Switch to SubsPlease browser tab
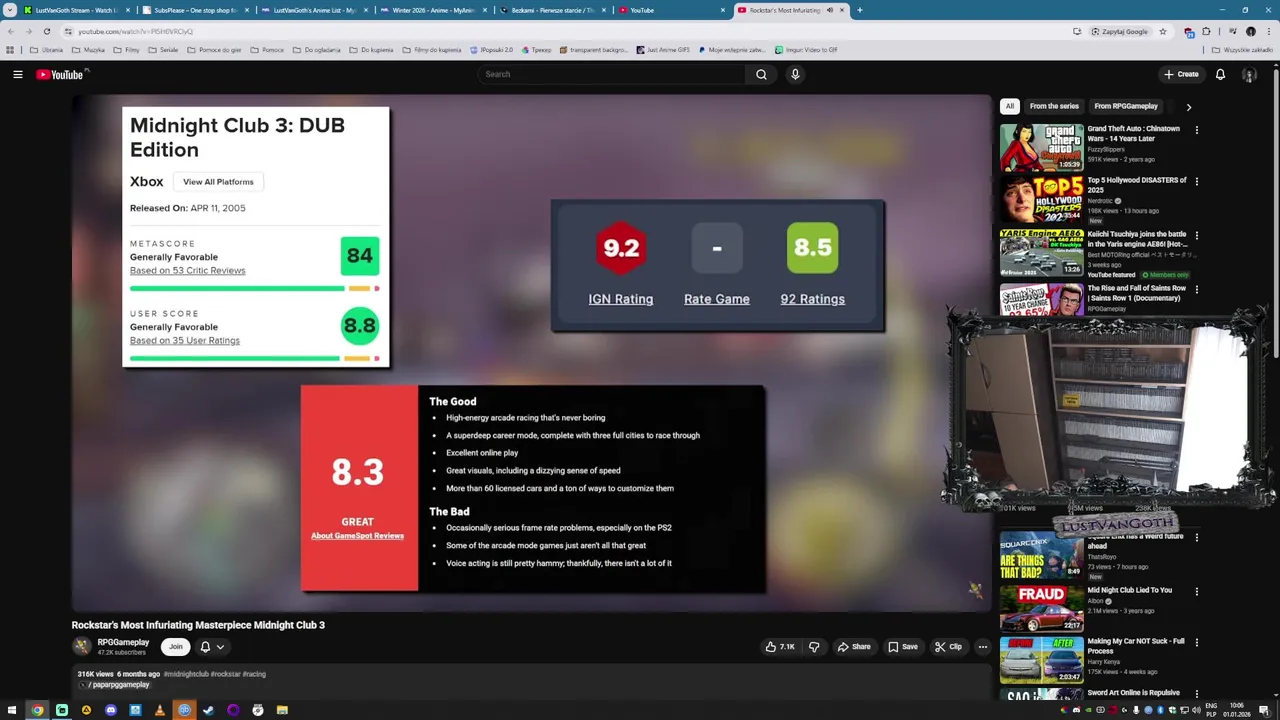Screen dimensions: 1280x720 194,10
